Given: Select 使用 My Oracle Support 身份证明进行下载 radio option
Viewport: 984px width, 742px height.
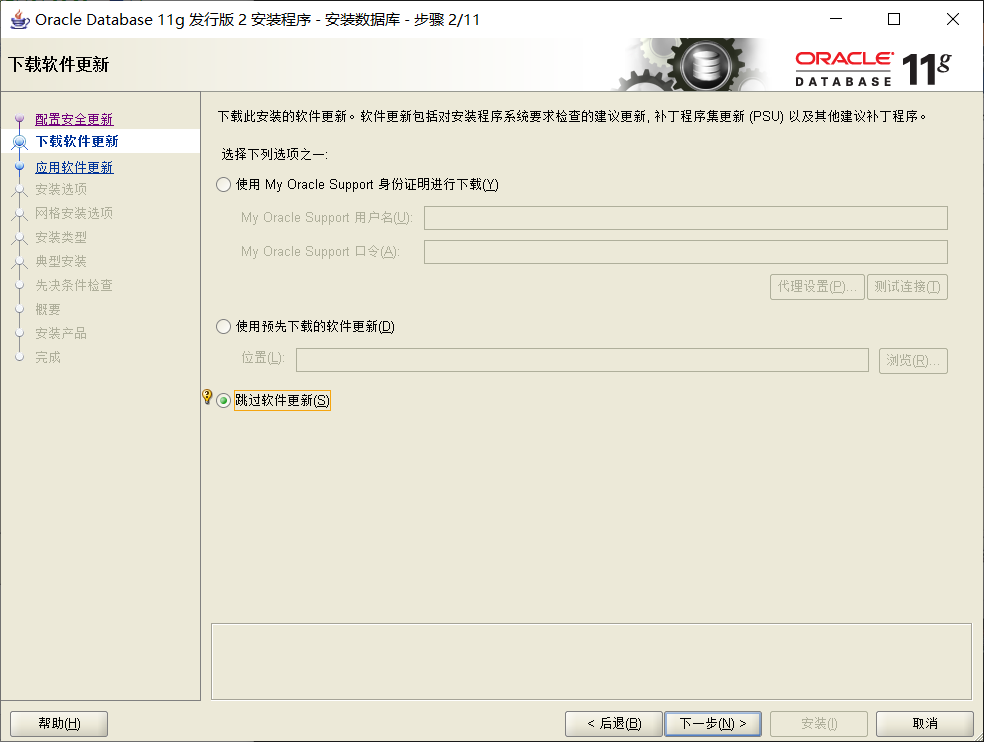Looking at the screenshot, I should click(223, 185).
